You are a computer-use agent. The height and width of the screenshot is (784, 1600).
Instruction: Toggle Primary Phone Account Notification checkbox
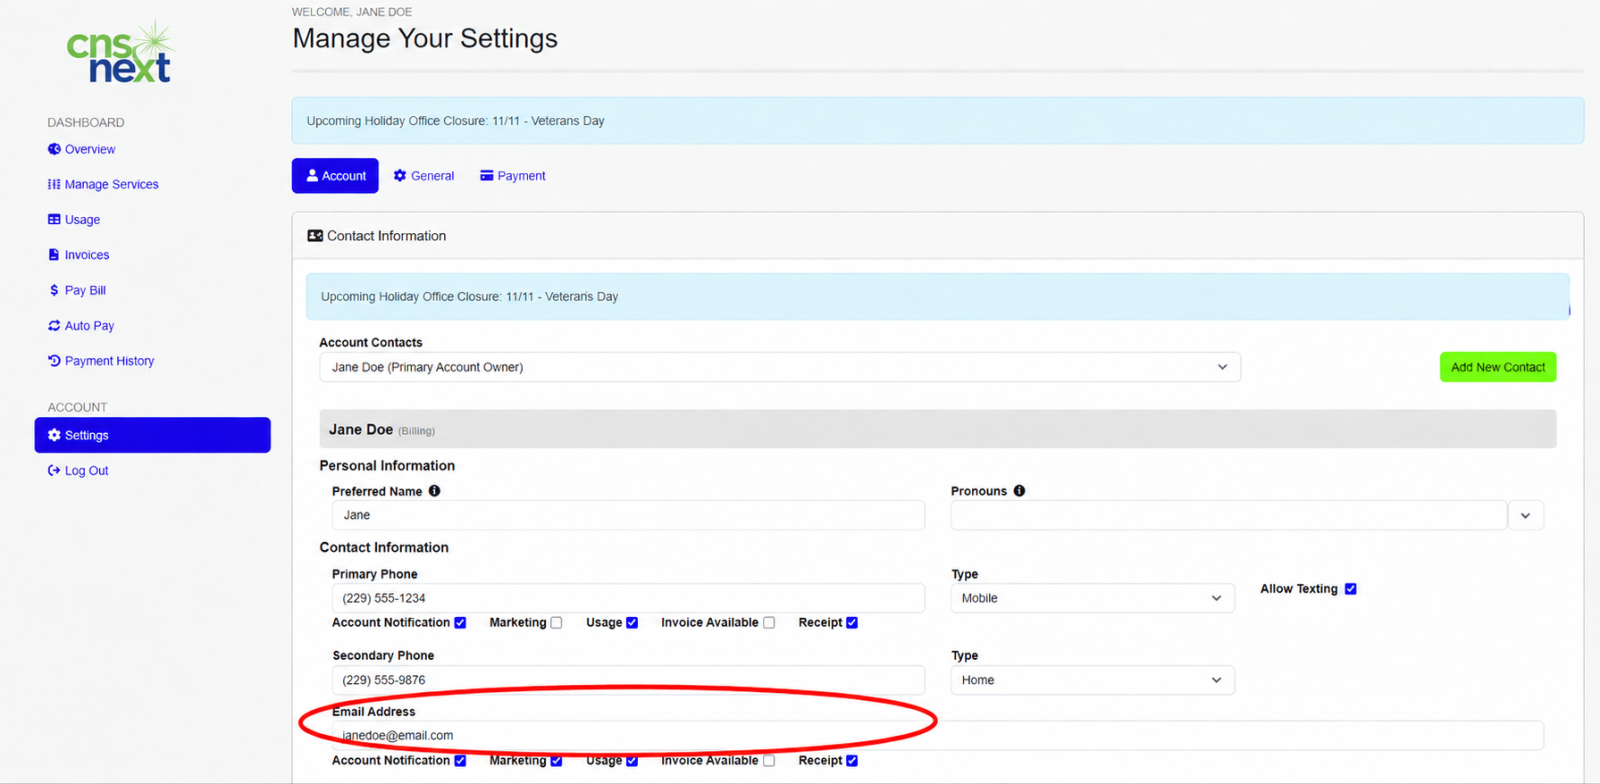[460, 622]
